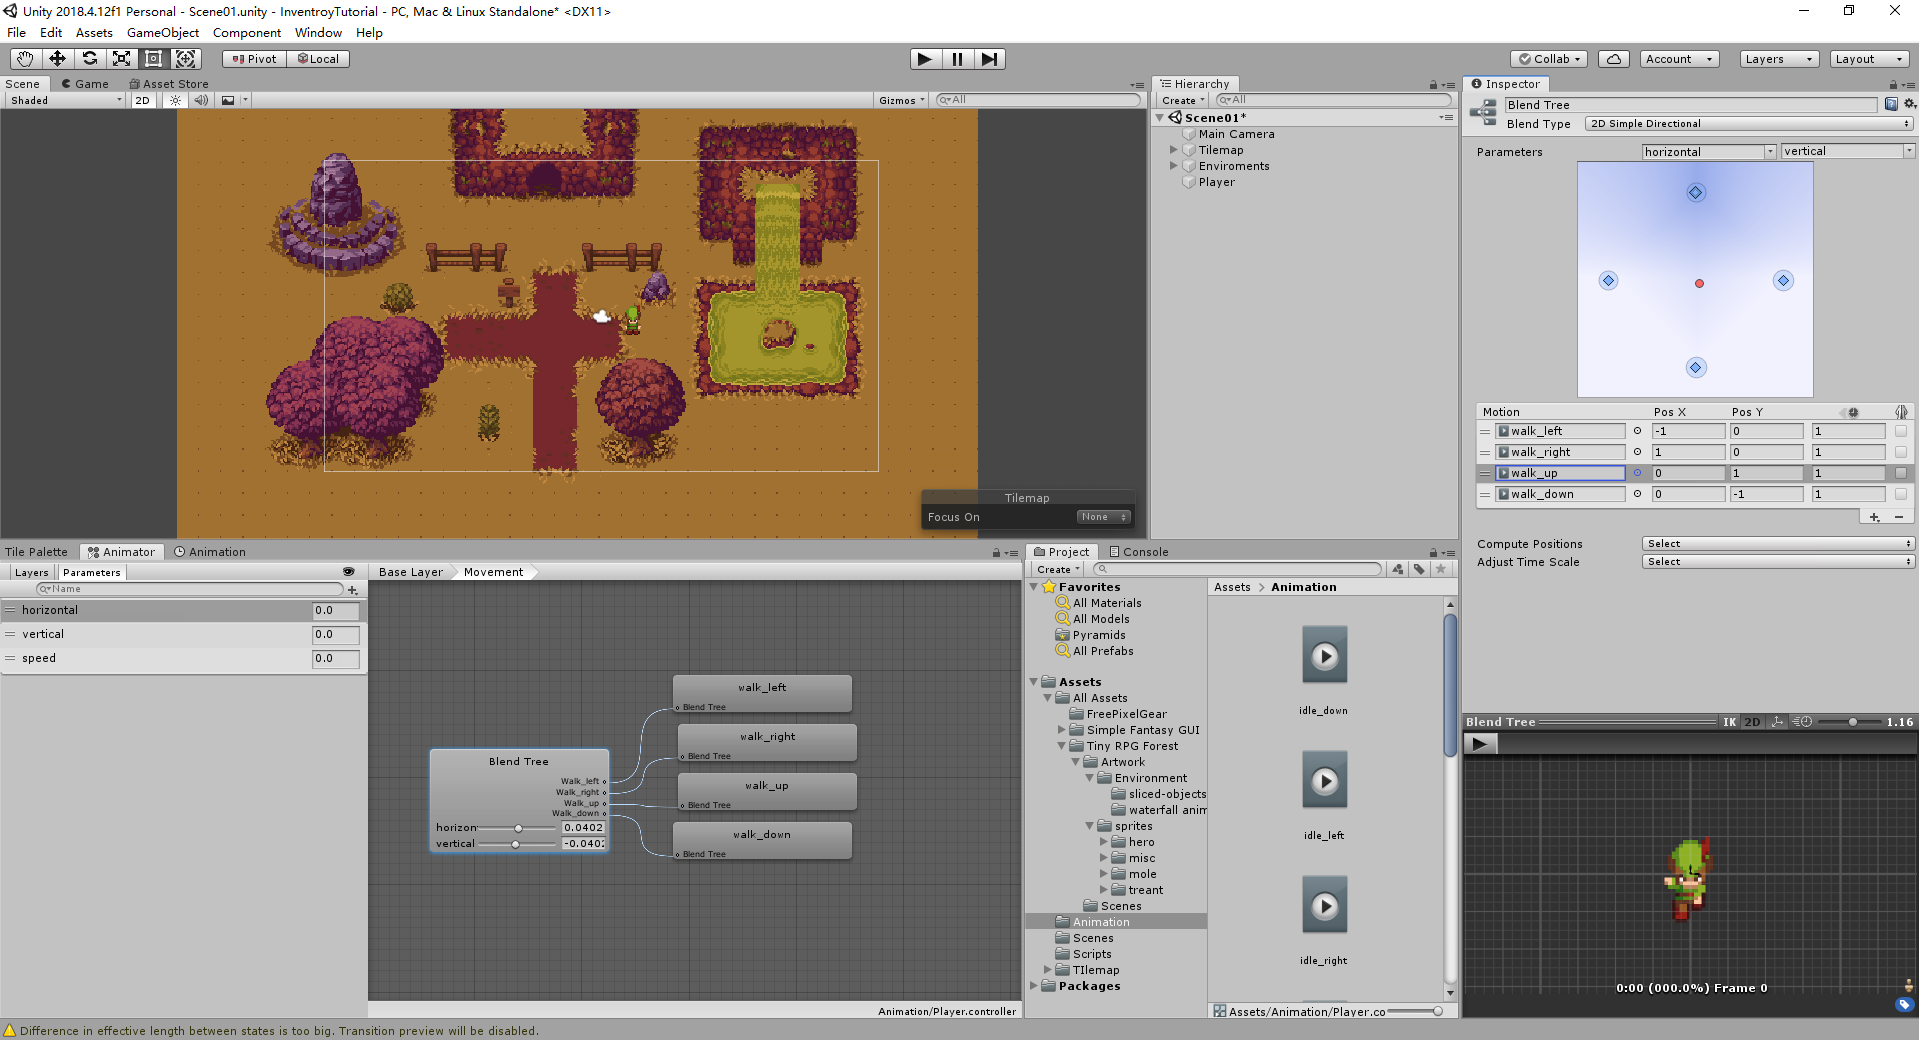Open Unity cloud services via the cloud icon

(1612, 58)
